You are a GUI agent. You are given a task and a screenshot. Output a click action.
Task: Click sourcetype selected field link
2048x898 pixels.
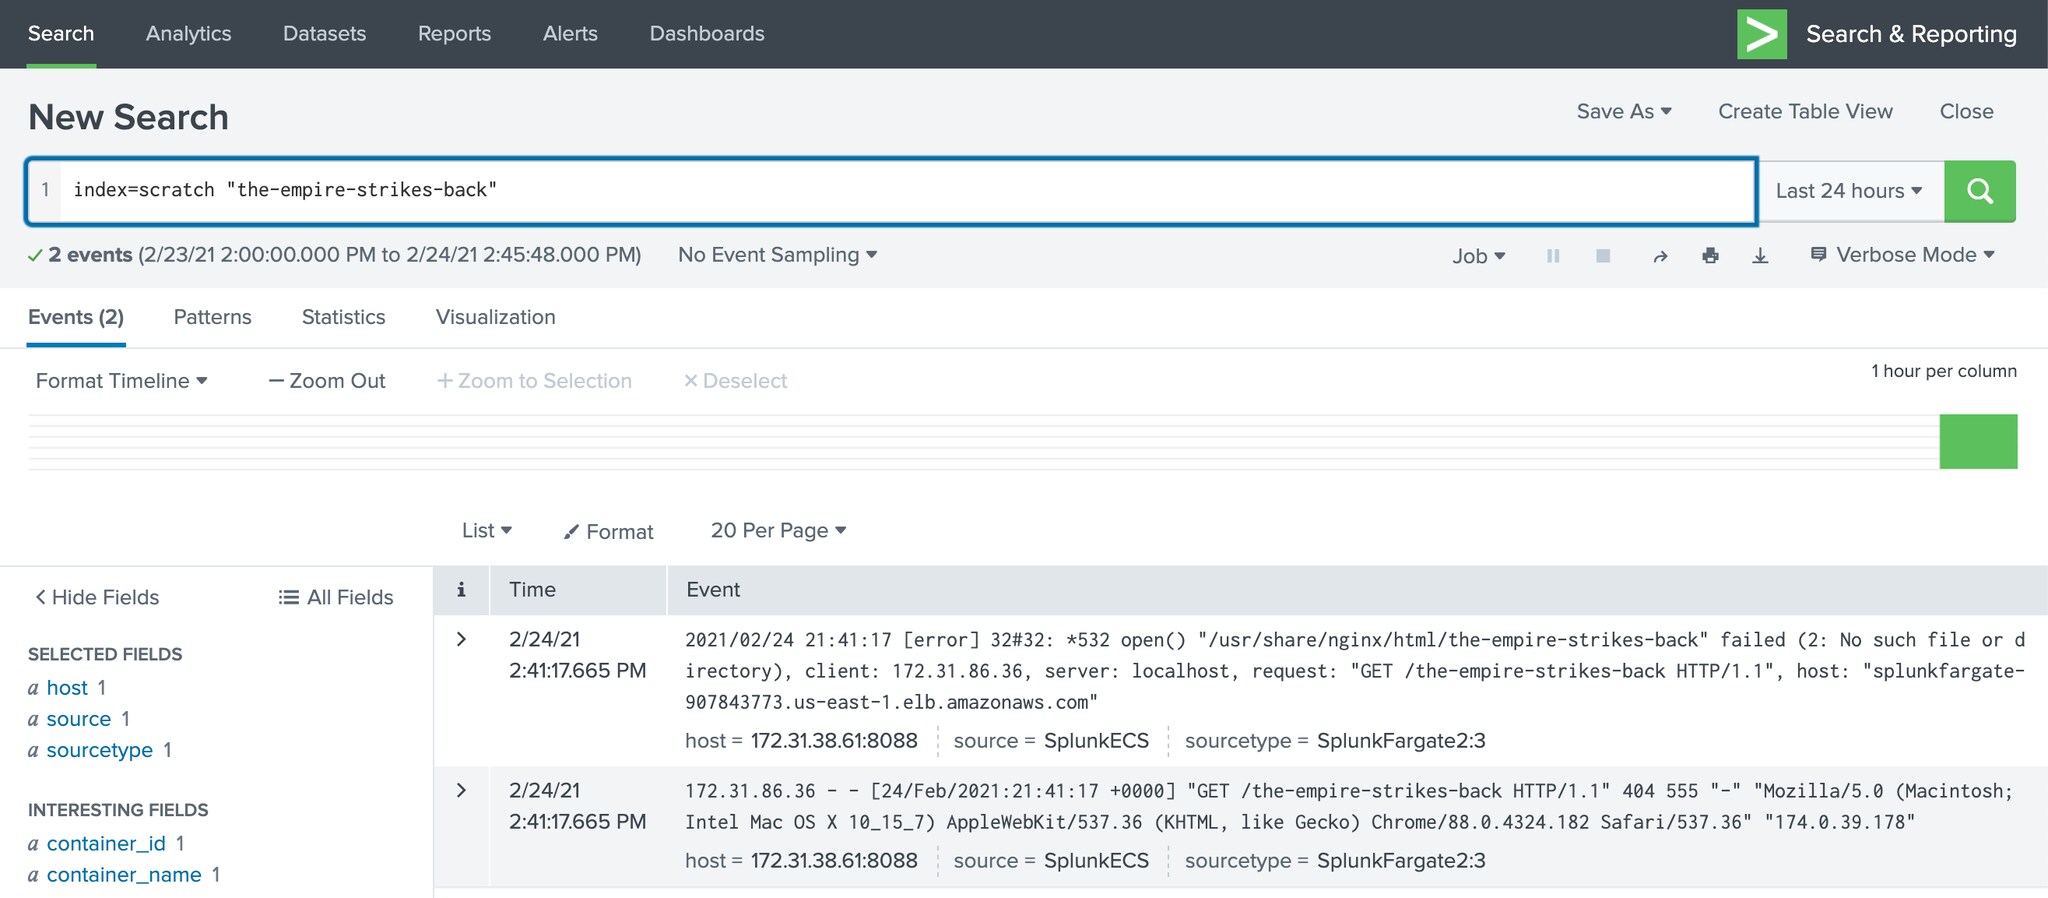(x=99, y=750)
